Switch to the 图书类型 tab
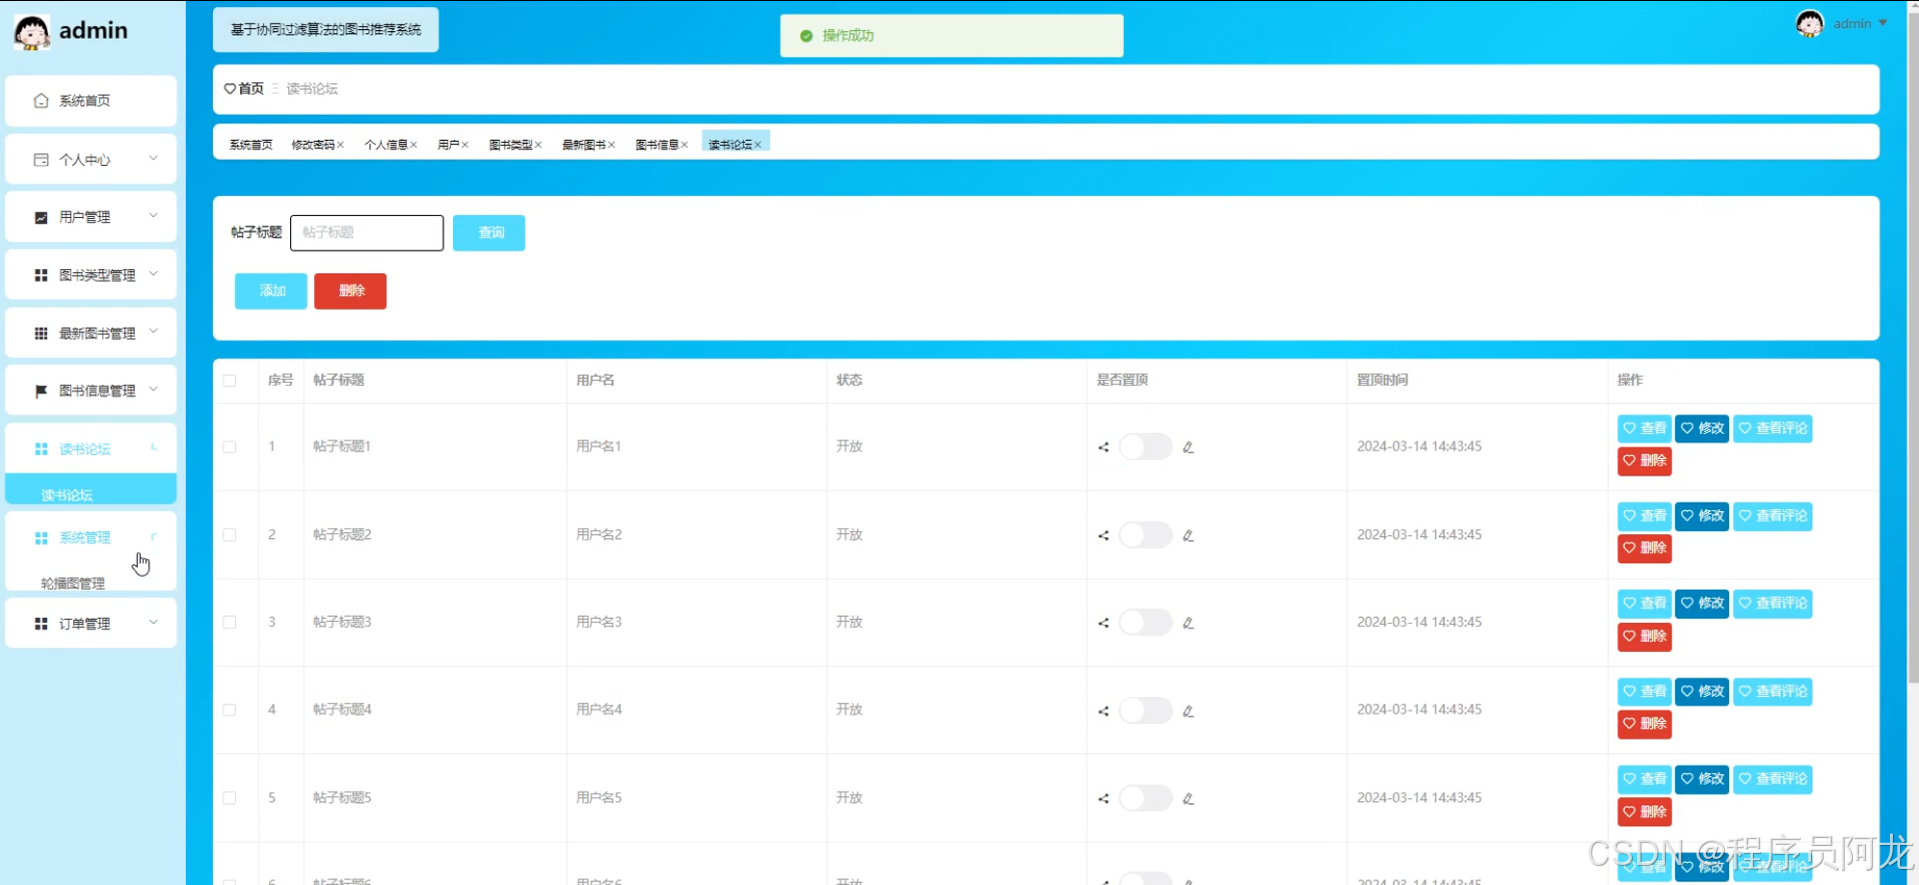Viewport: 1919px width, 885px height. tap(511, 145)
